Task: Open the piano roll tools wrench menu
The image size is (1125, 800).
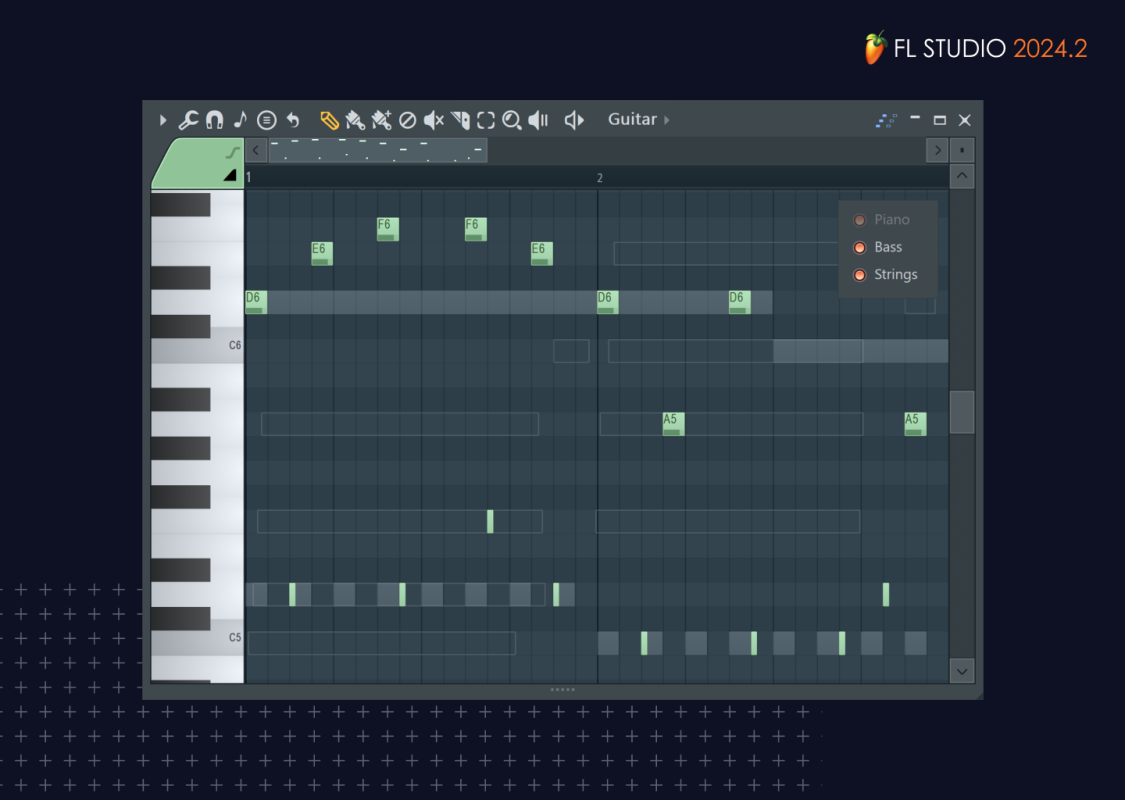Action: (x=188, y=120)
